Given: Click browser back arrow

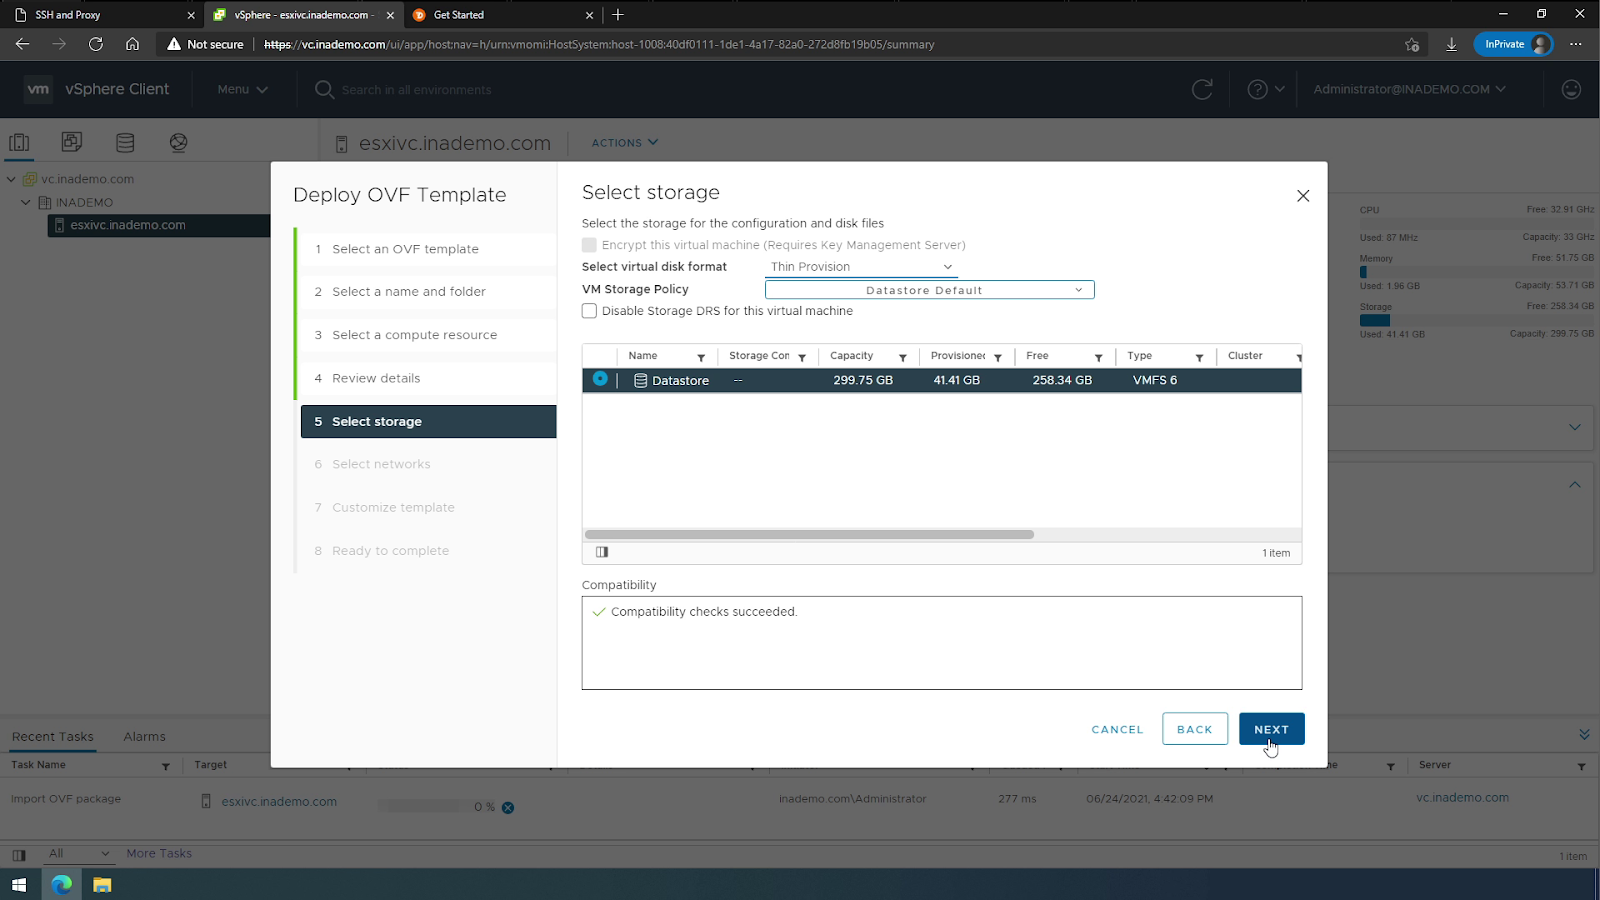Looking at the screenshot, I should tap(22, 44).
